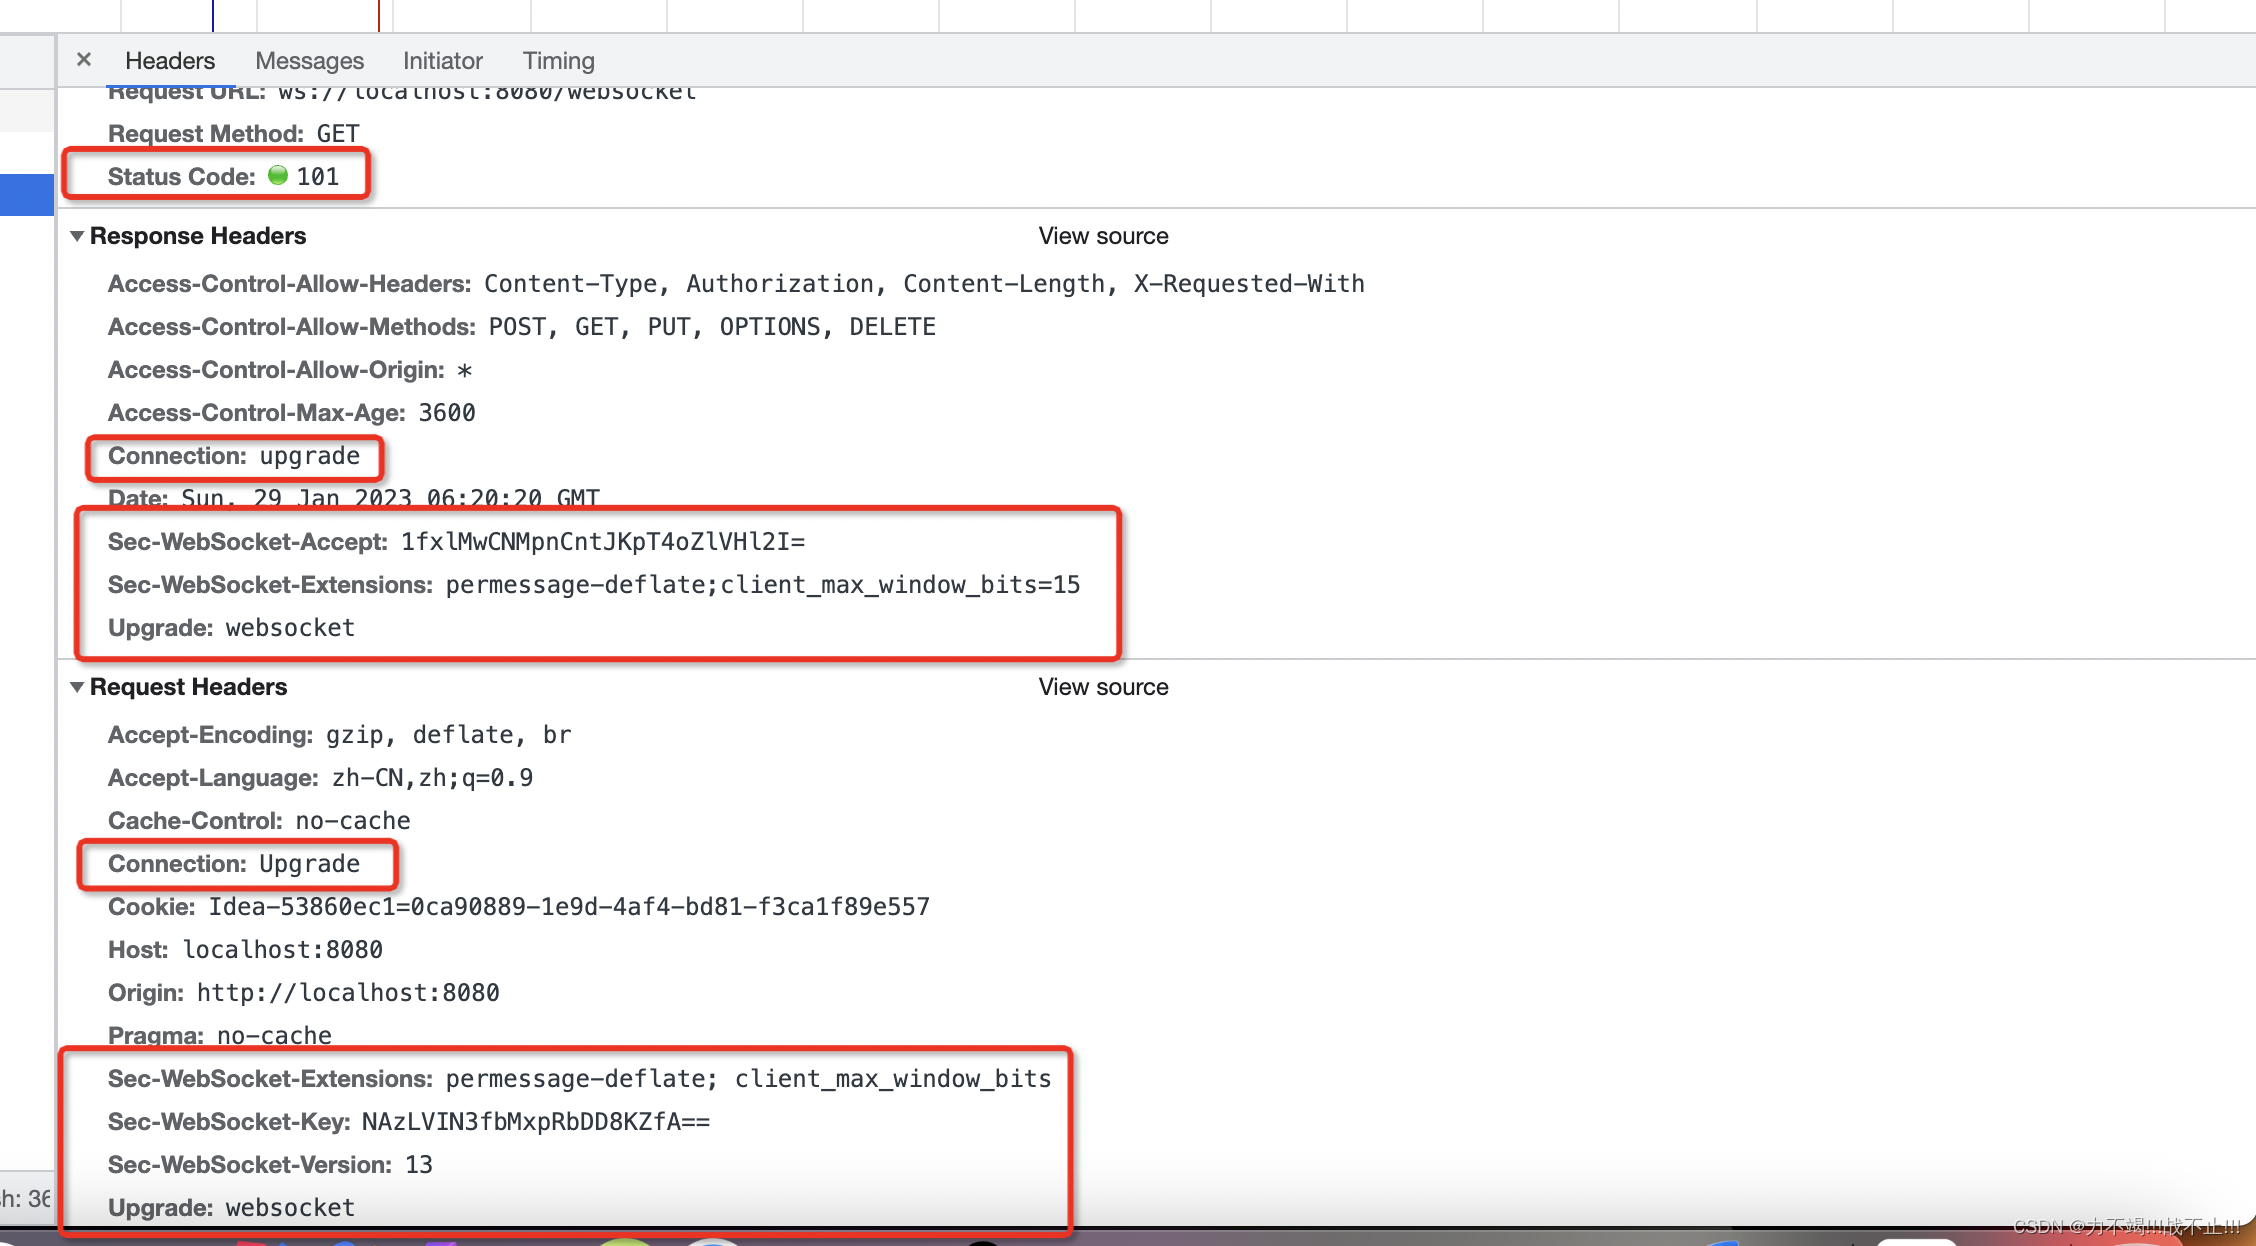Screen dimensions: 2256x1246
Task: Open the Messages tab
Action: coord(309,61)
